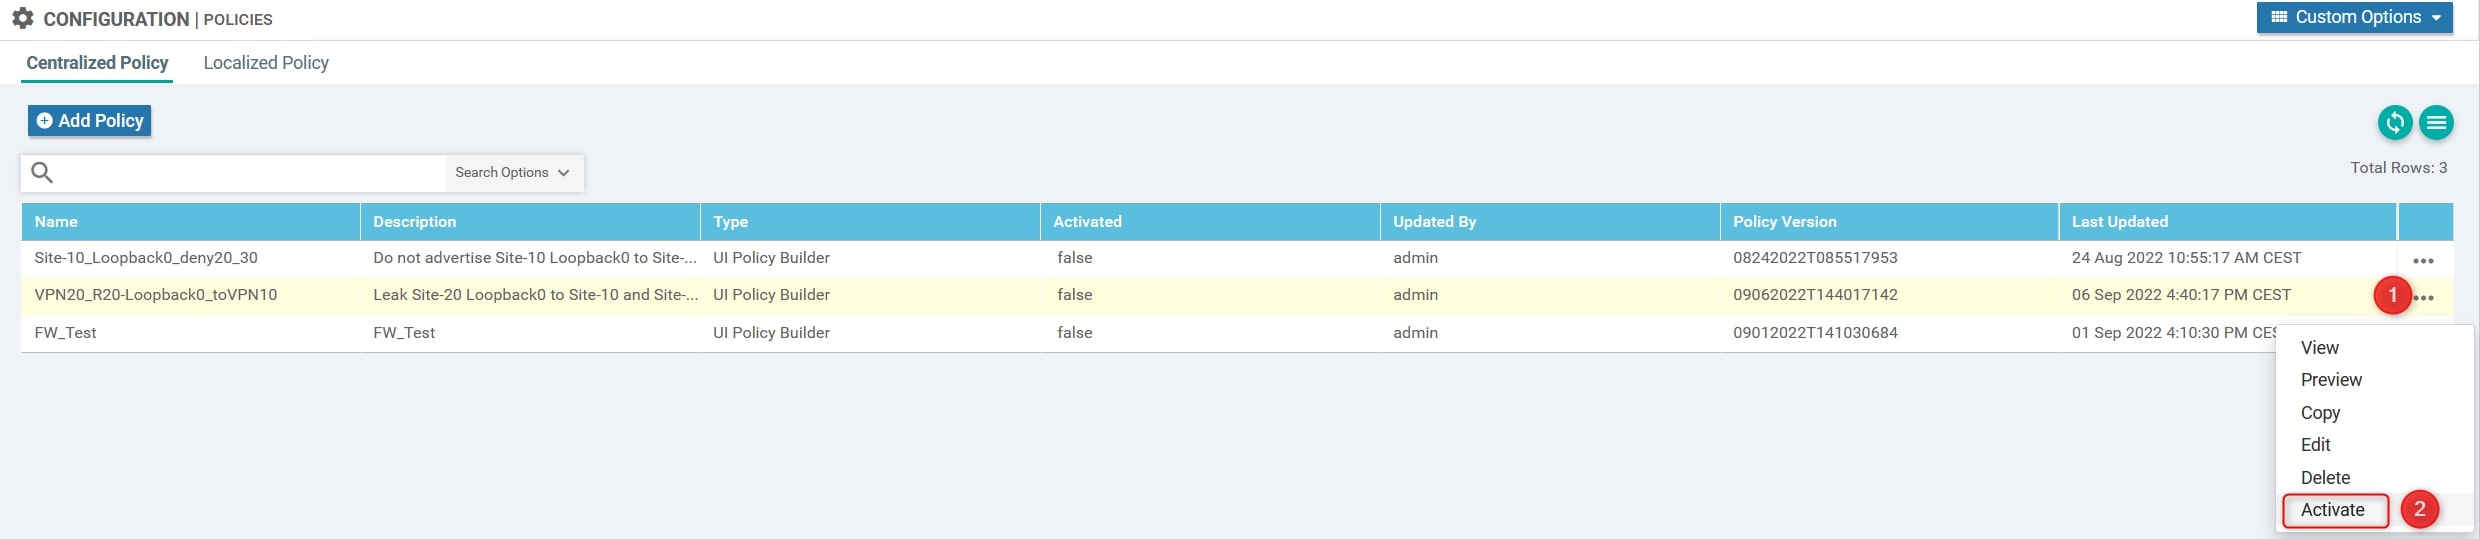
Task: Open the green table columns menu icon
Action: (2436, 123)
